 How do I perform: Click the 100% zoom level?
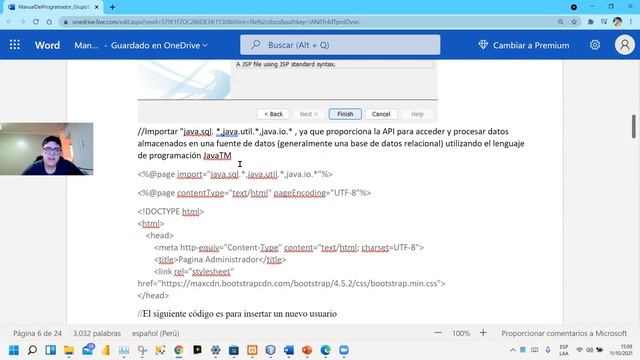click(x=461, y=333)
